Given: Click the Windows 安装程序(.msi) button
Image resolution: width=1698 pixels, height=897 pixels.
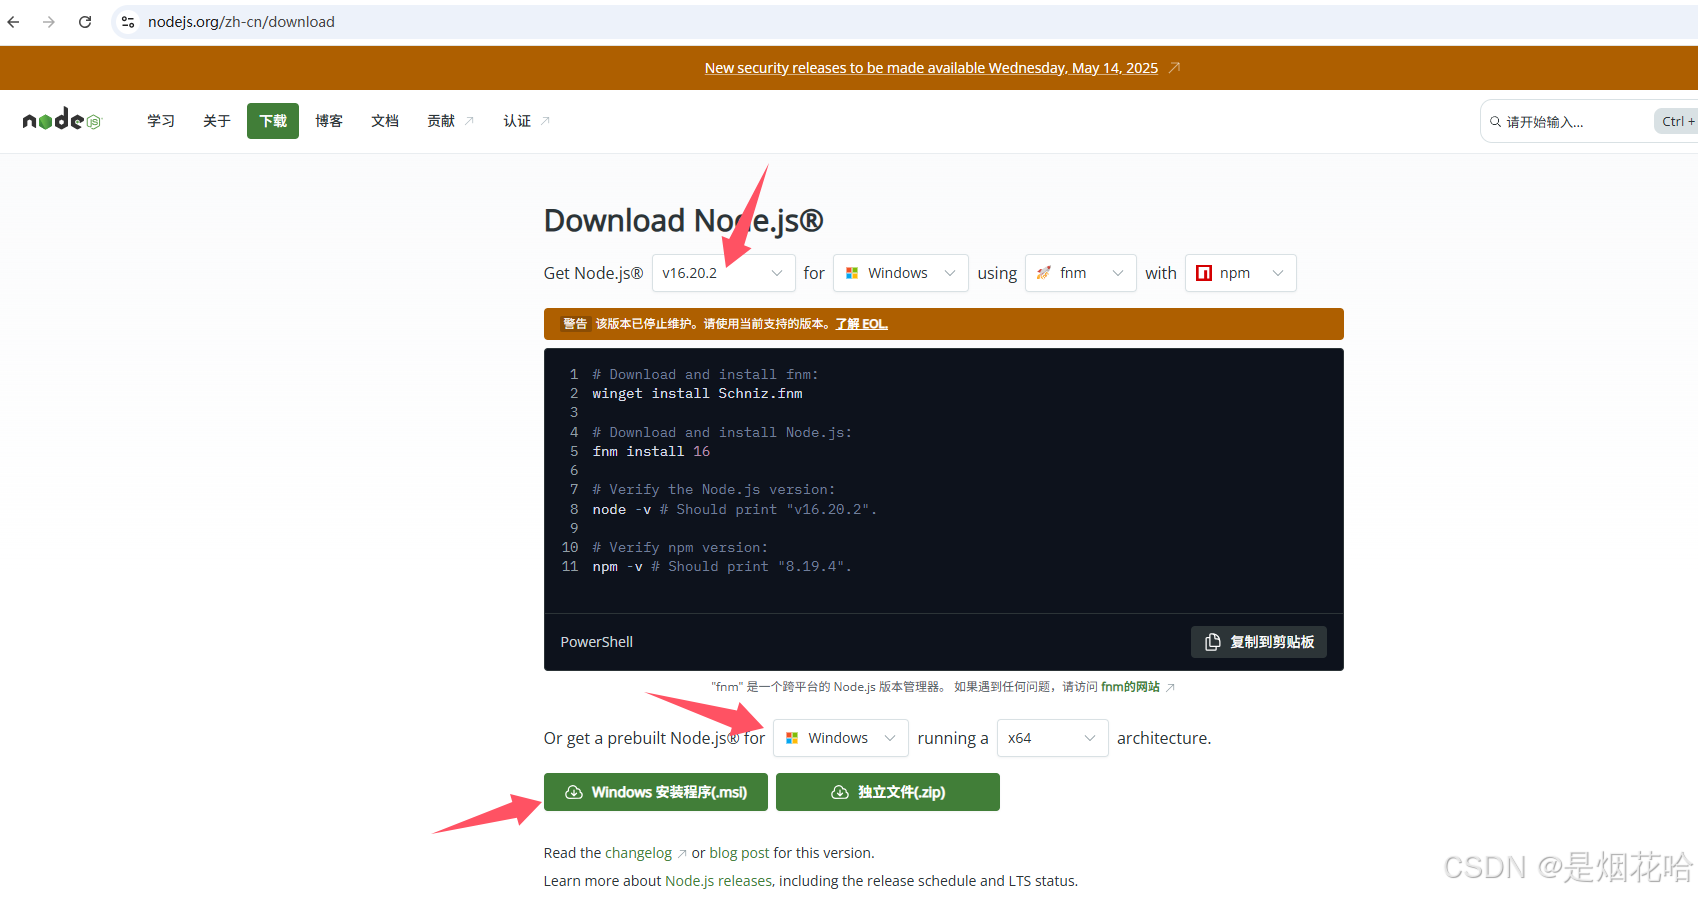Looking at the screenshot, I should pyautogui.click(x=656, y=792).
